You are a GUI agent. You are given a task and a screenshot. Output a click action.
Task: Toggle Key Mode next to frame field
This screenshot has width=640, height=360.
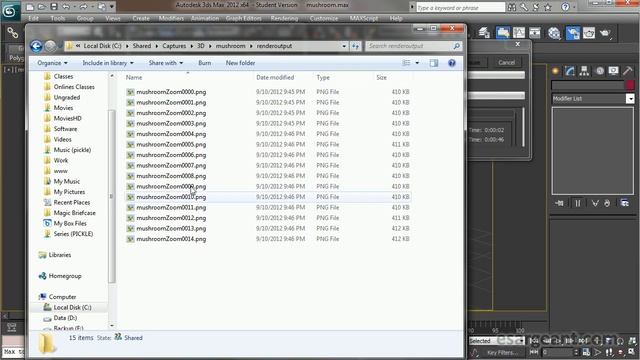point(534,352)
